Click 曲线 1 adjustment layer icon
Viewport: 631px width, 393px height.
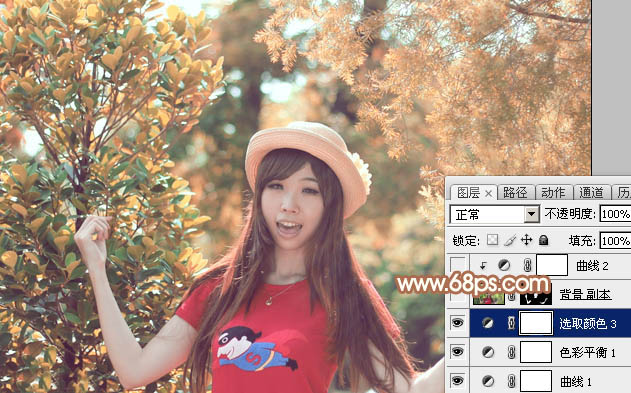click(488, 381)
